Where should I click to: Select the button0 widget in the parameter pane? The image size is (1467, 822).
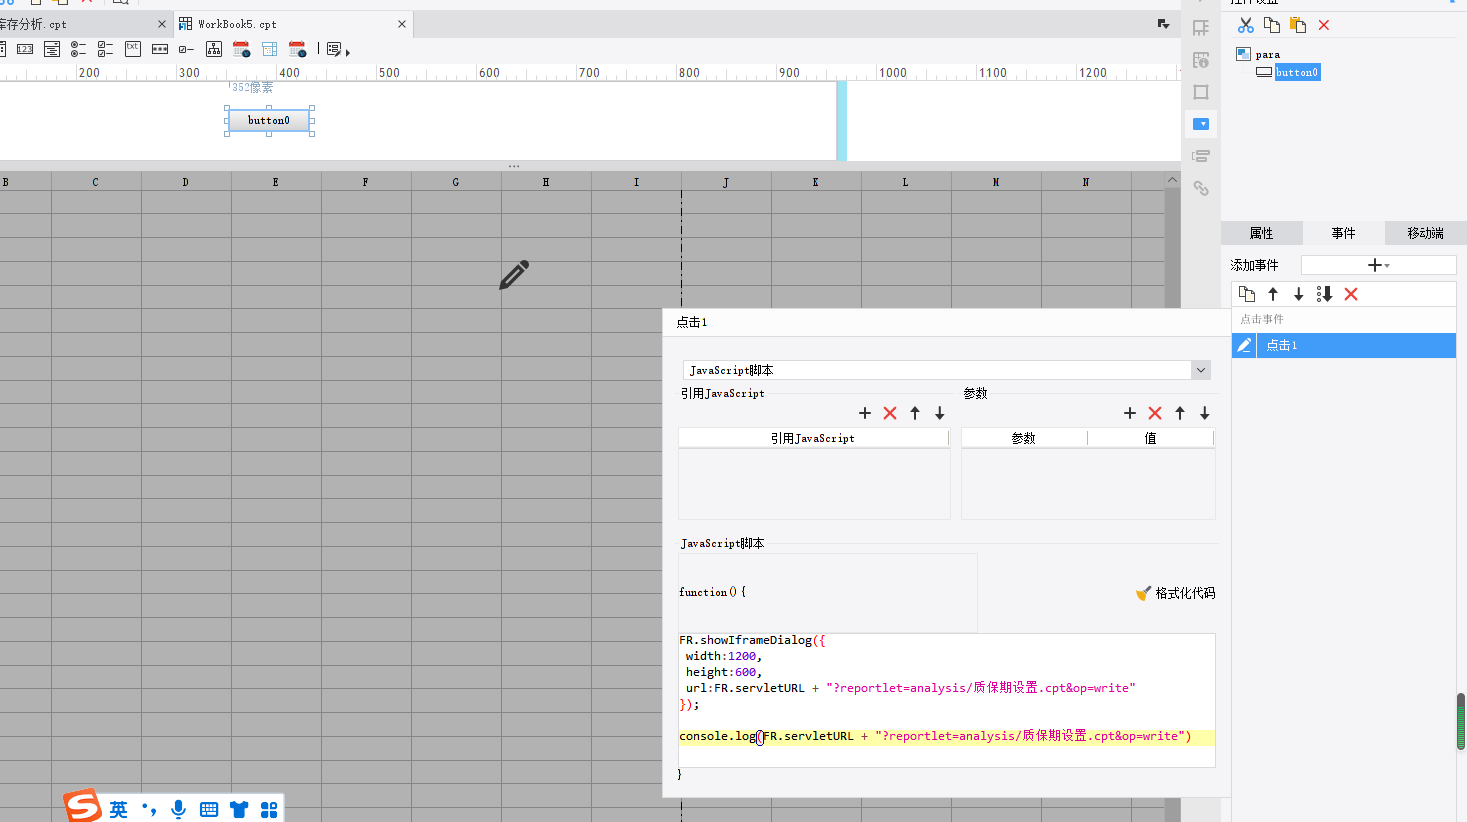point(269,120)
